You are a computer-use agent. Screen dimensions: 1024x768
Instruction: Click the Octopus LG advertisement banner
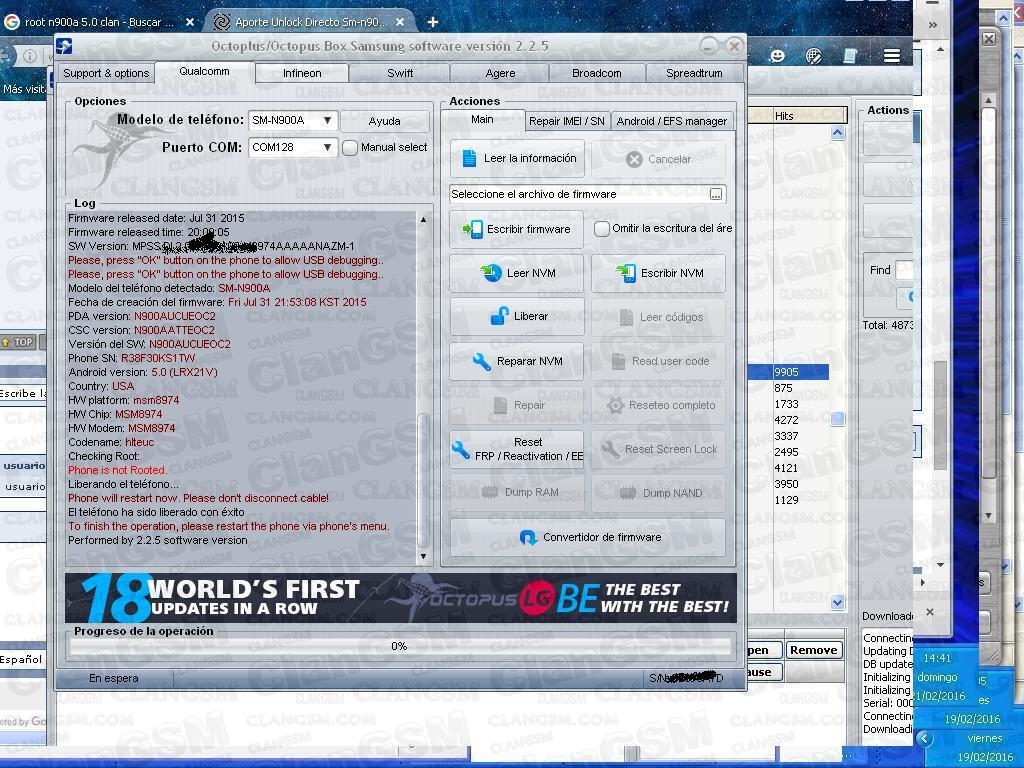click(400, 598)
